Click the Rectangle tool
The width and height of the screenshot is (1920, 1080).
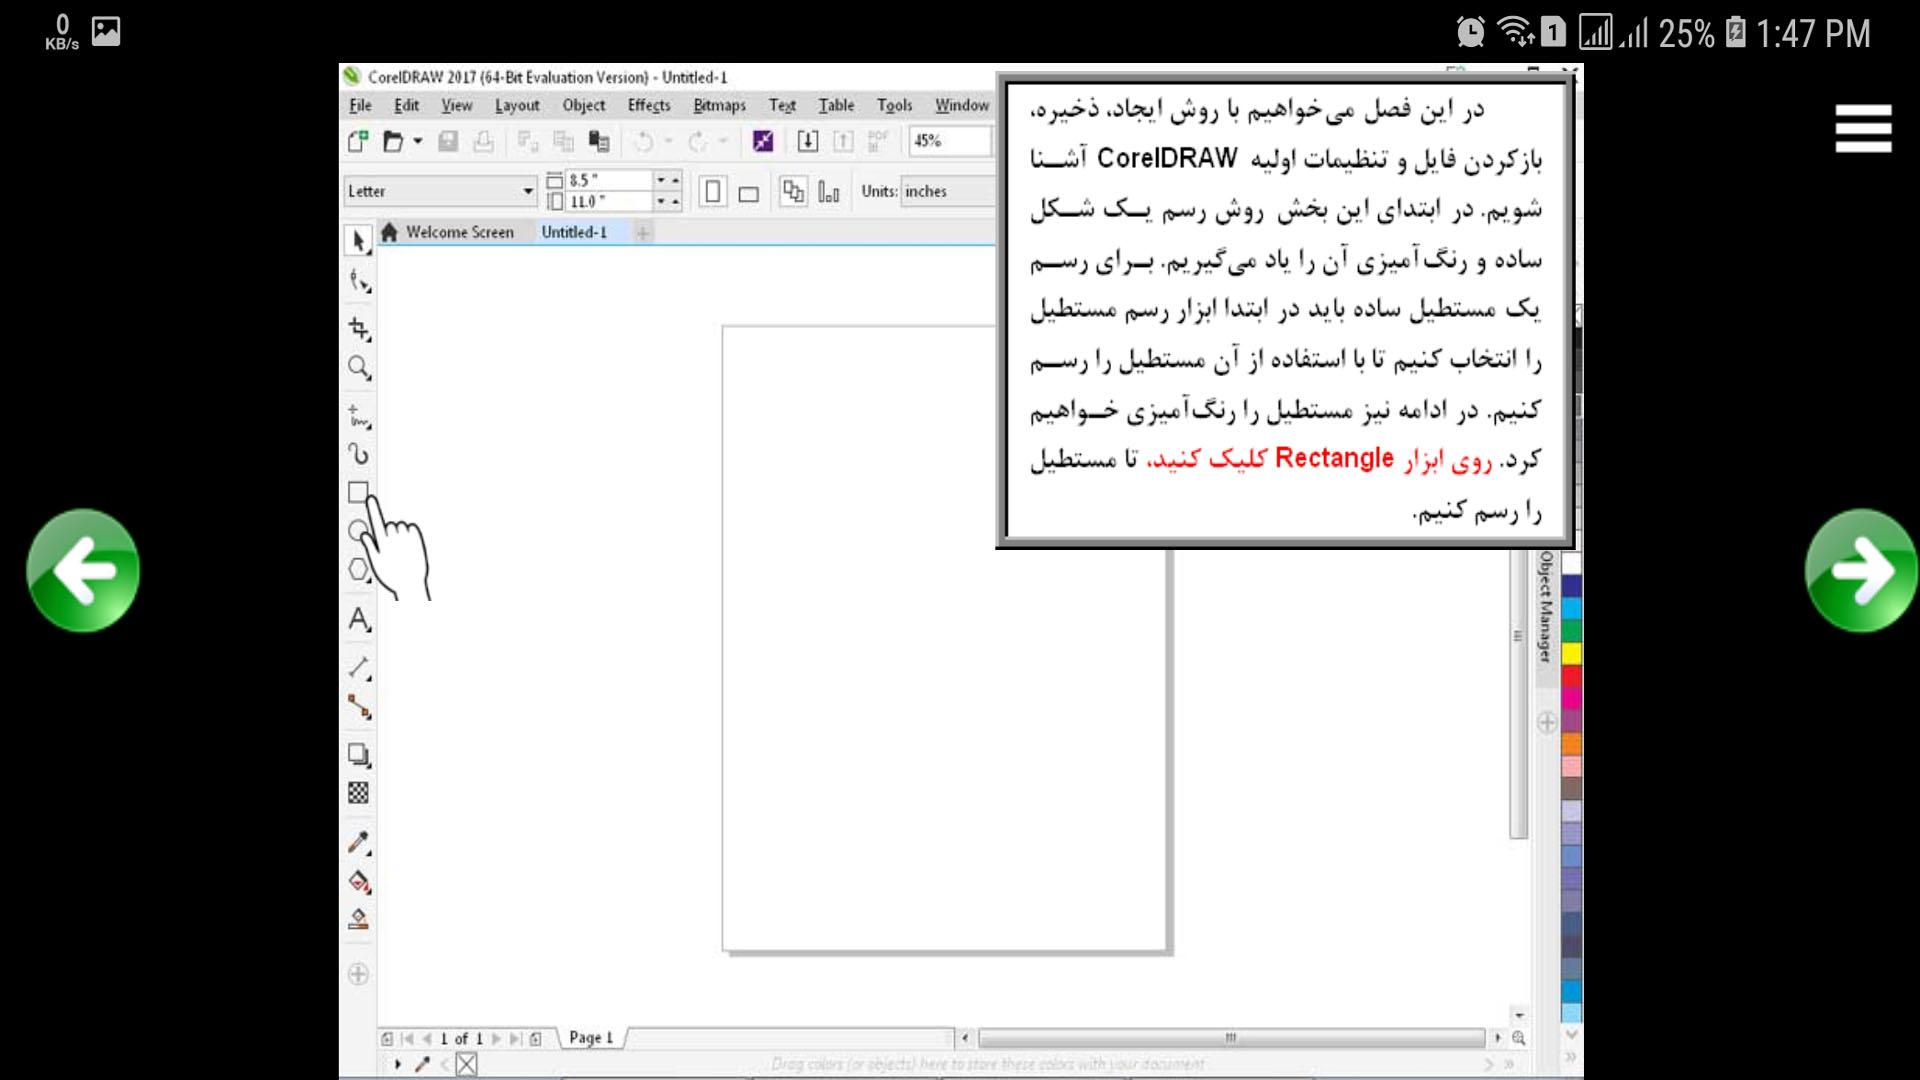358,492
